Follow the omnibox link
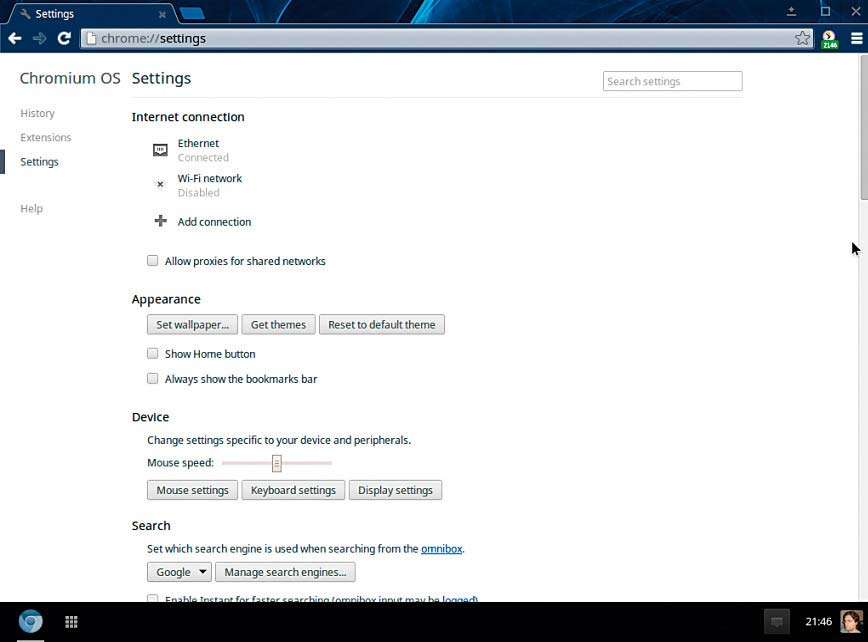This screenshot has height=642, width=868. pos(441,548)
